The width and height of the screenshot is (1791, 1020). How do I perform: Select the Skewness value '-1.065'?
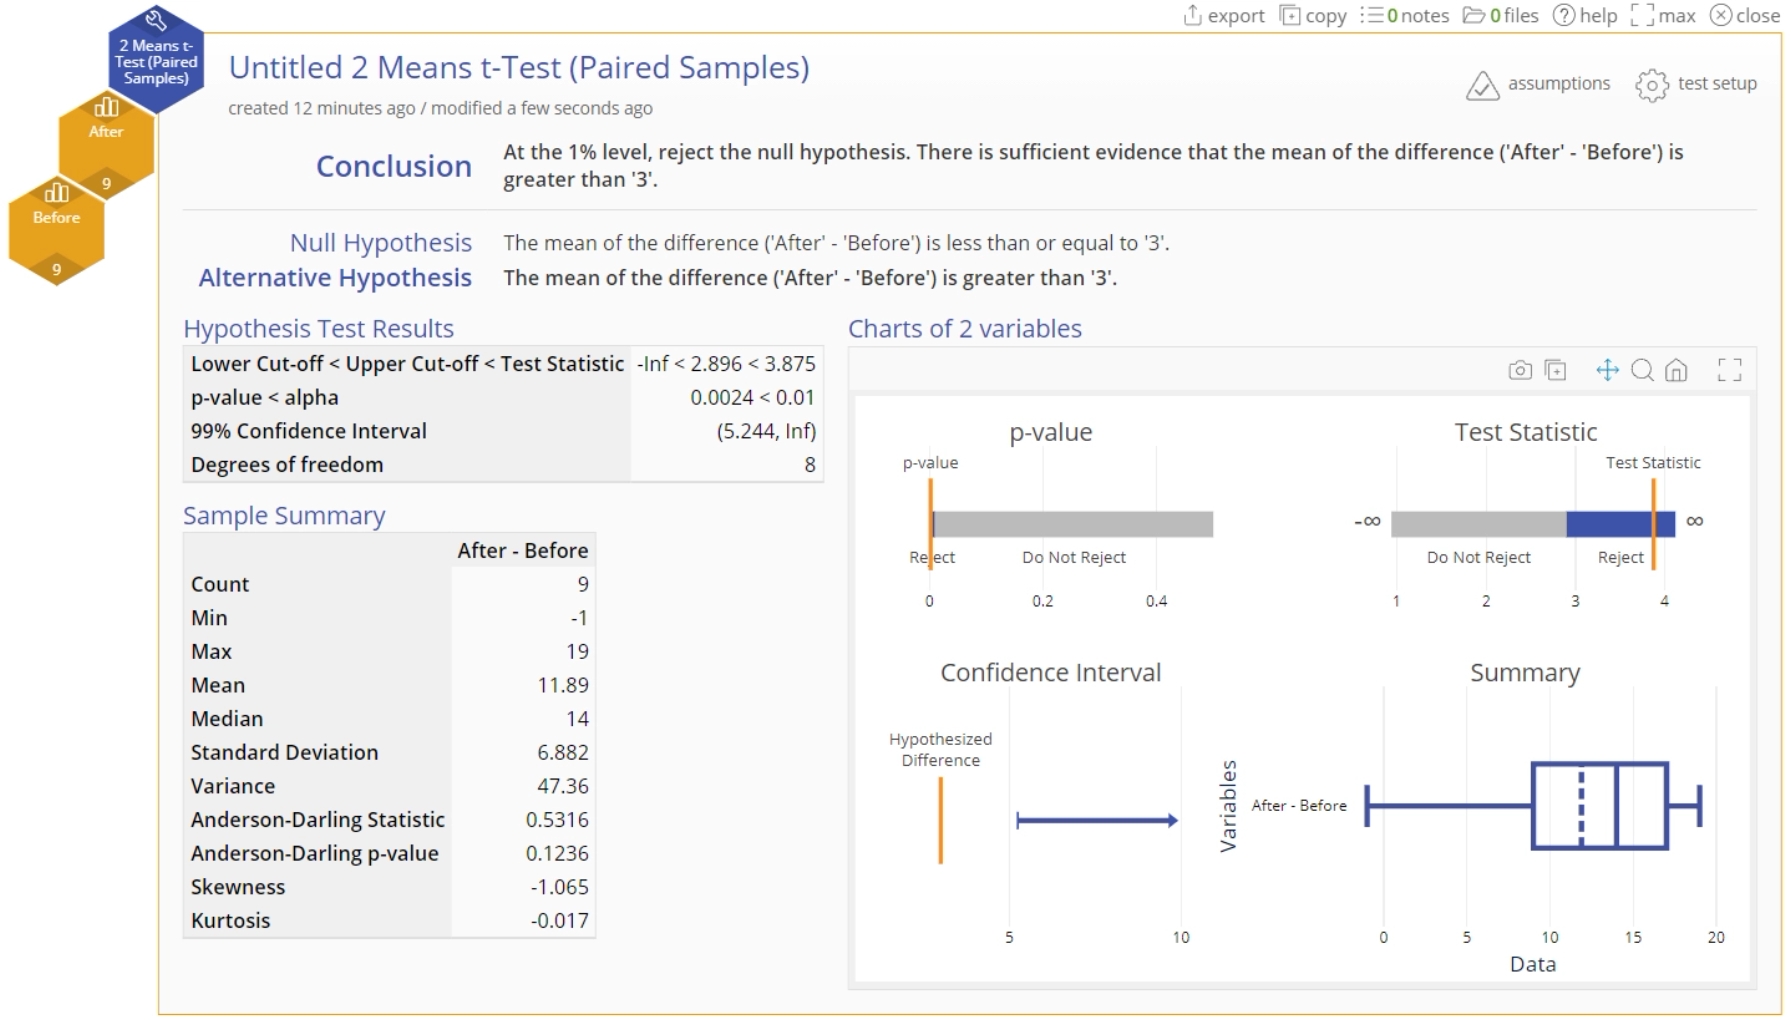tap(560, 887)
